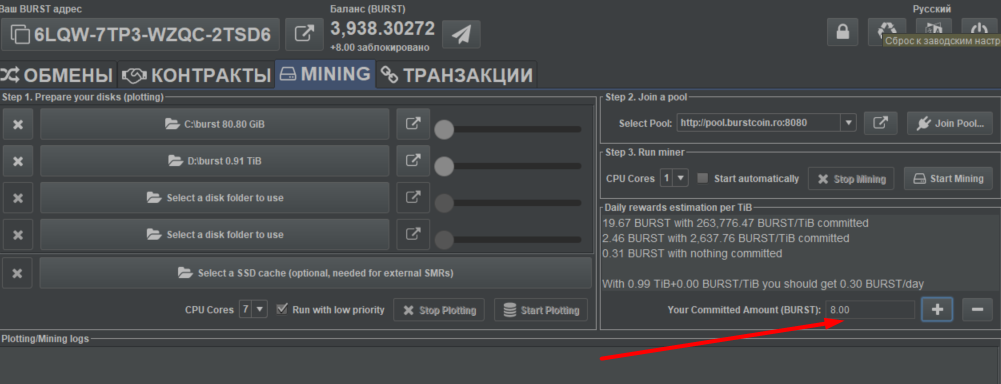Remove the D:\burst 0.91 TiB disk entry
Viewport: 1001px width, 384px height.
click(18, 161)
